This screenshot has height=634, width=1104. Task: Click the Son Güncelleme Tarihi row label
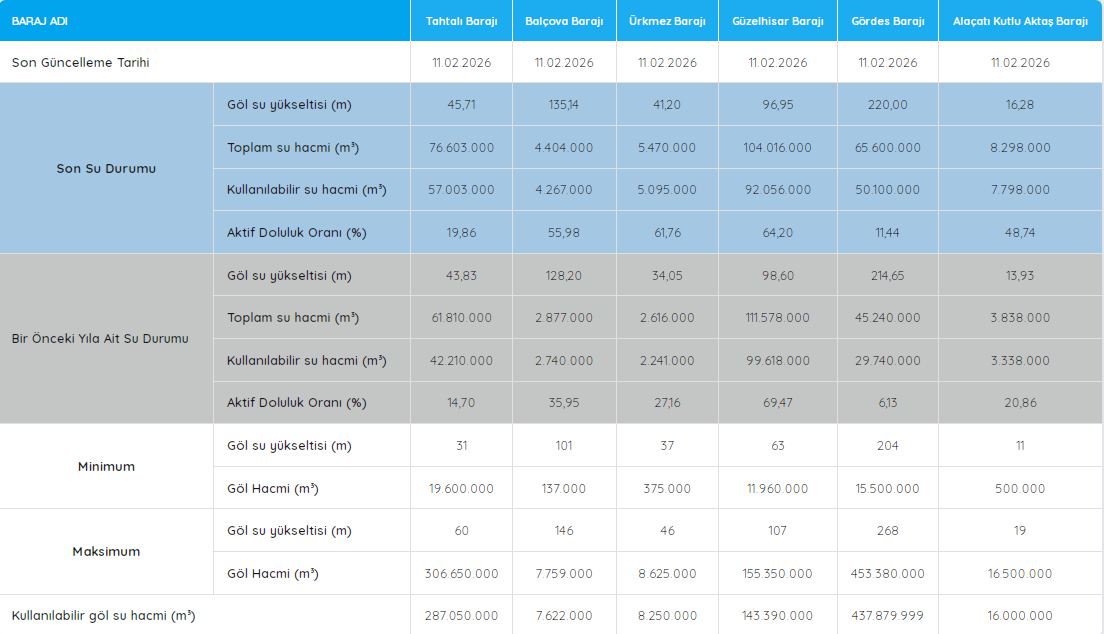(80, 62)
